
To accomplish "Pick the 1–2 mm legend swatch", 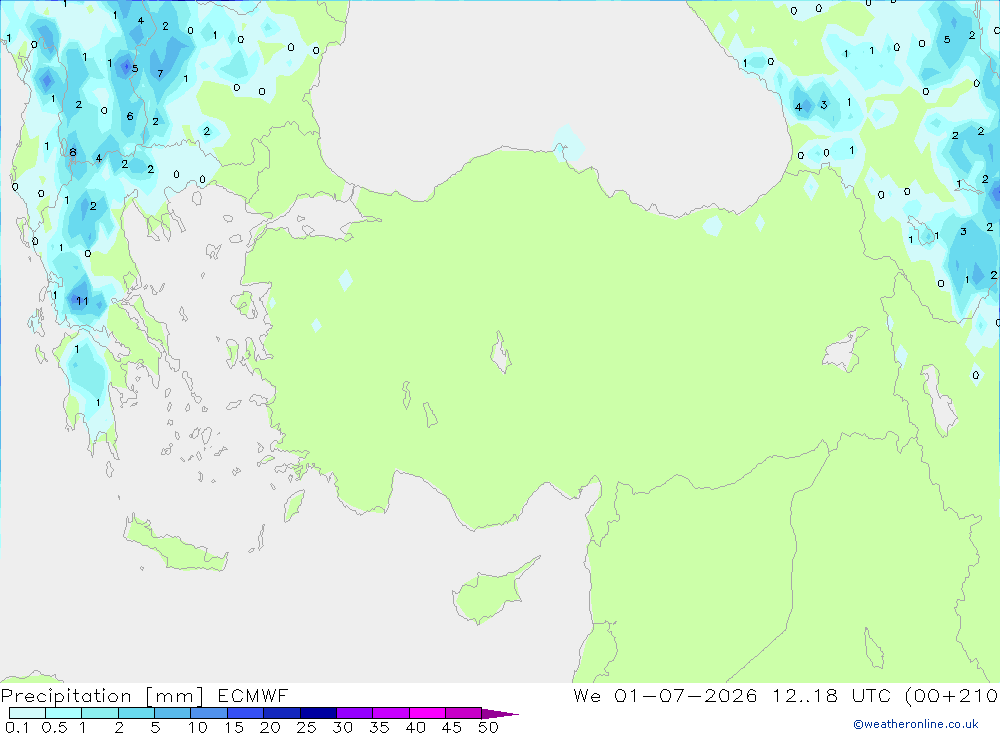I will (99, 713).
